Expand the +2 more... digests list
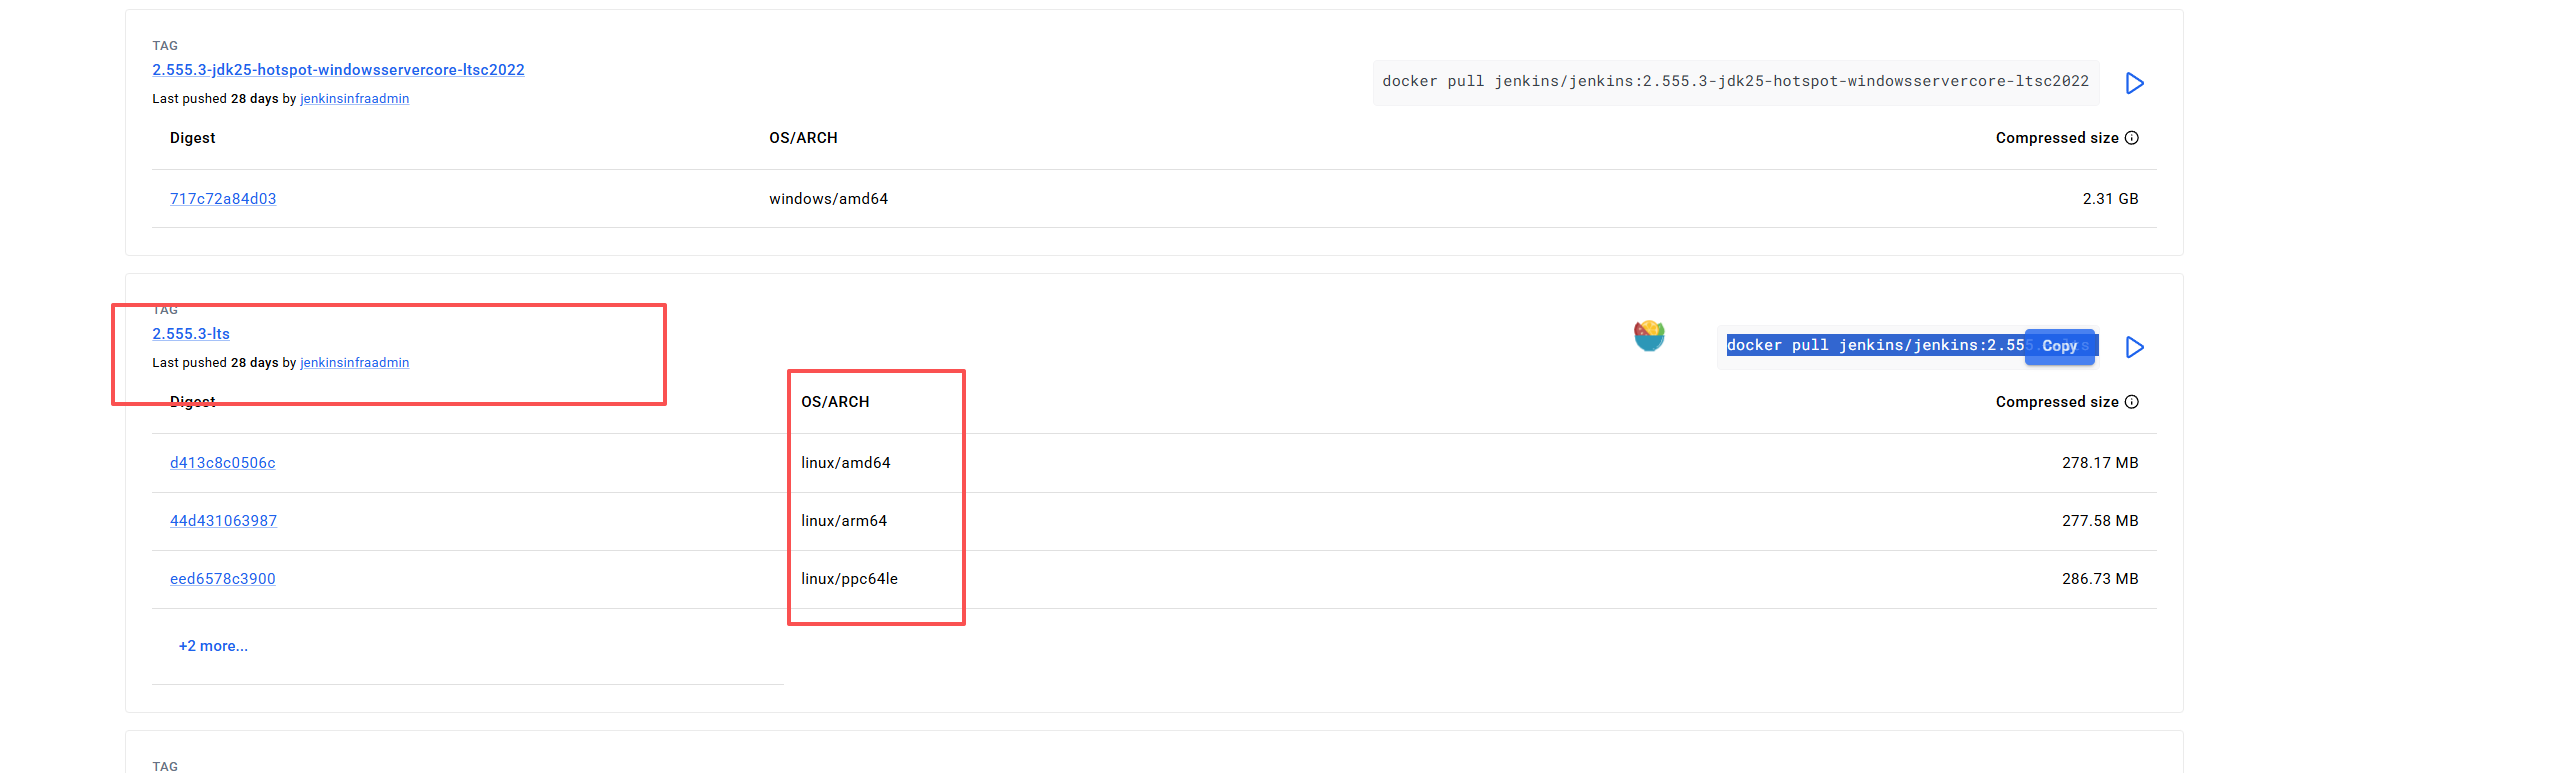The width and height of the screenshot is (2576, 773). (x=213, y=646)
